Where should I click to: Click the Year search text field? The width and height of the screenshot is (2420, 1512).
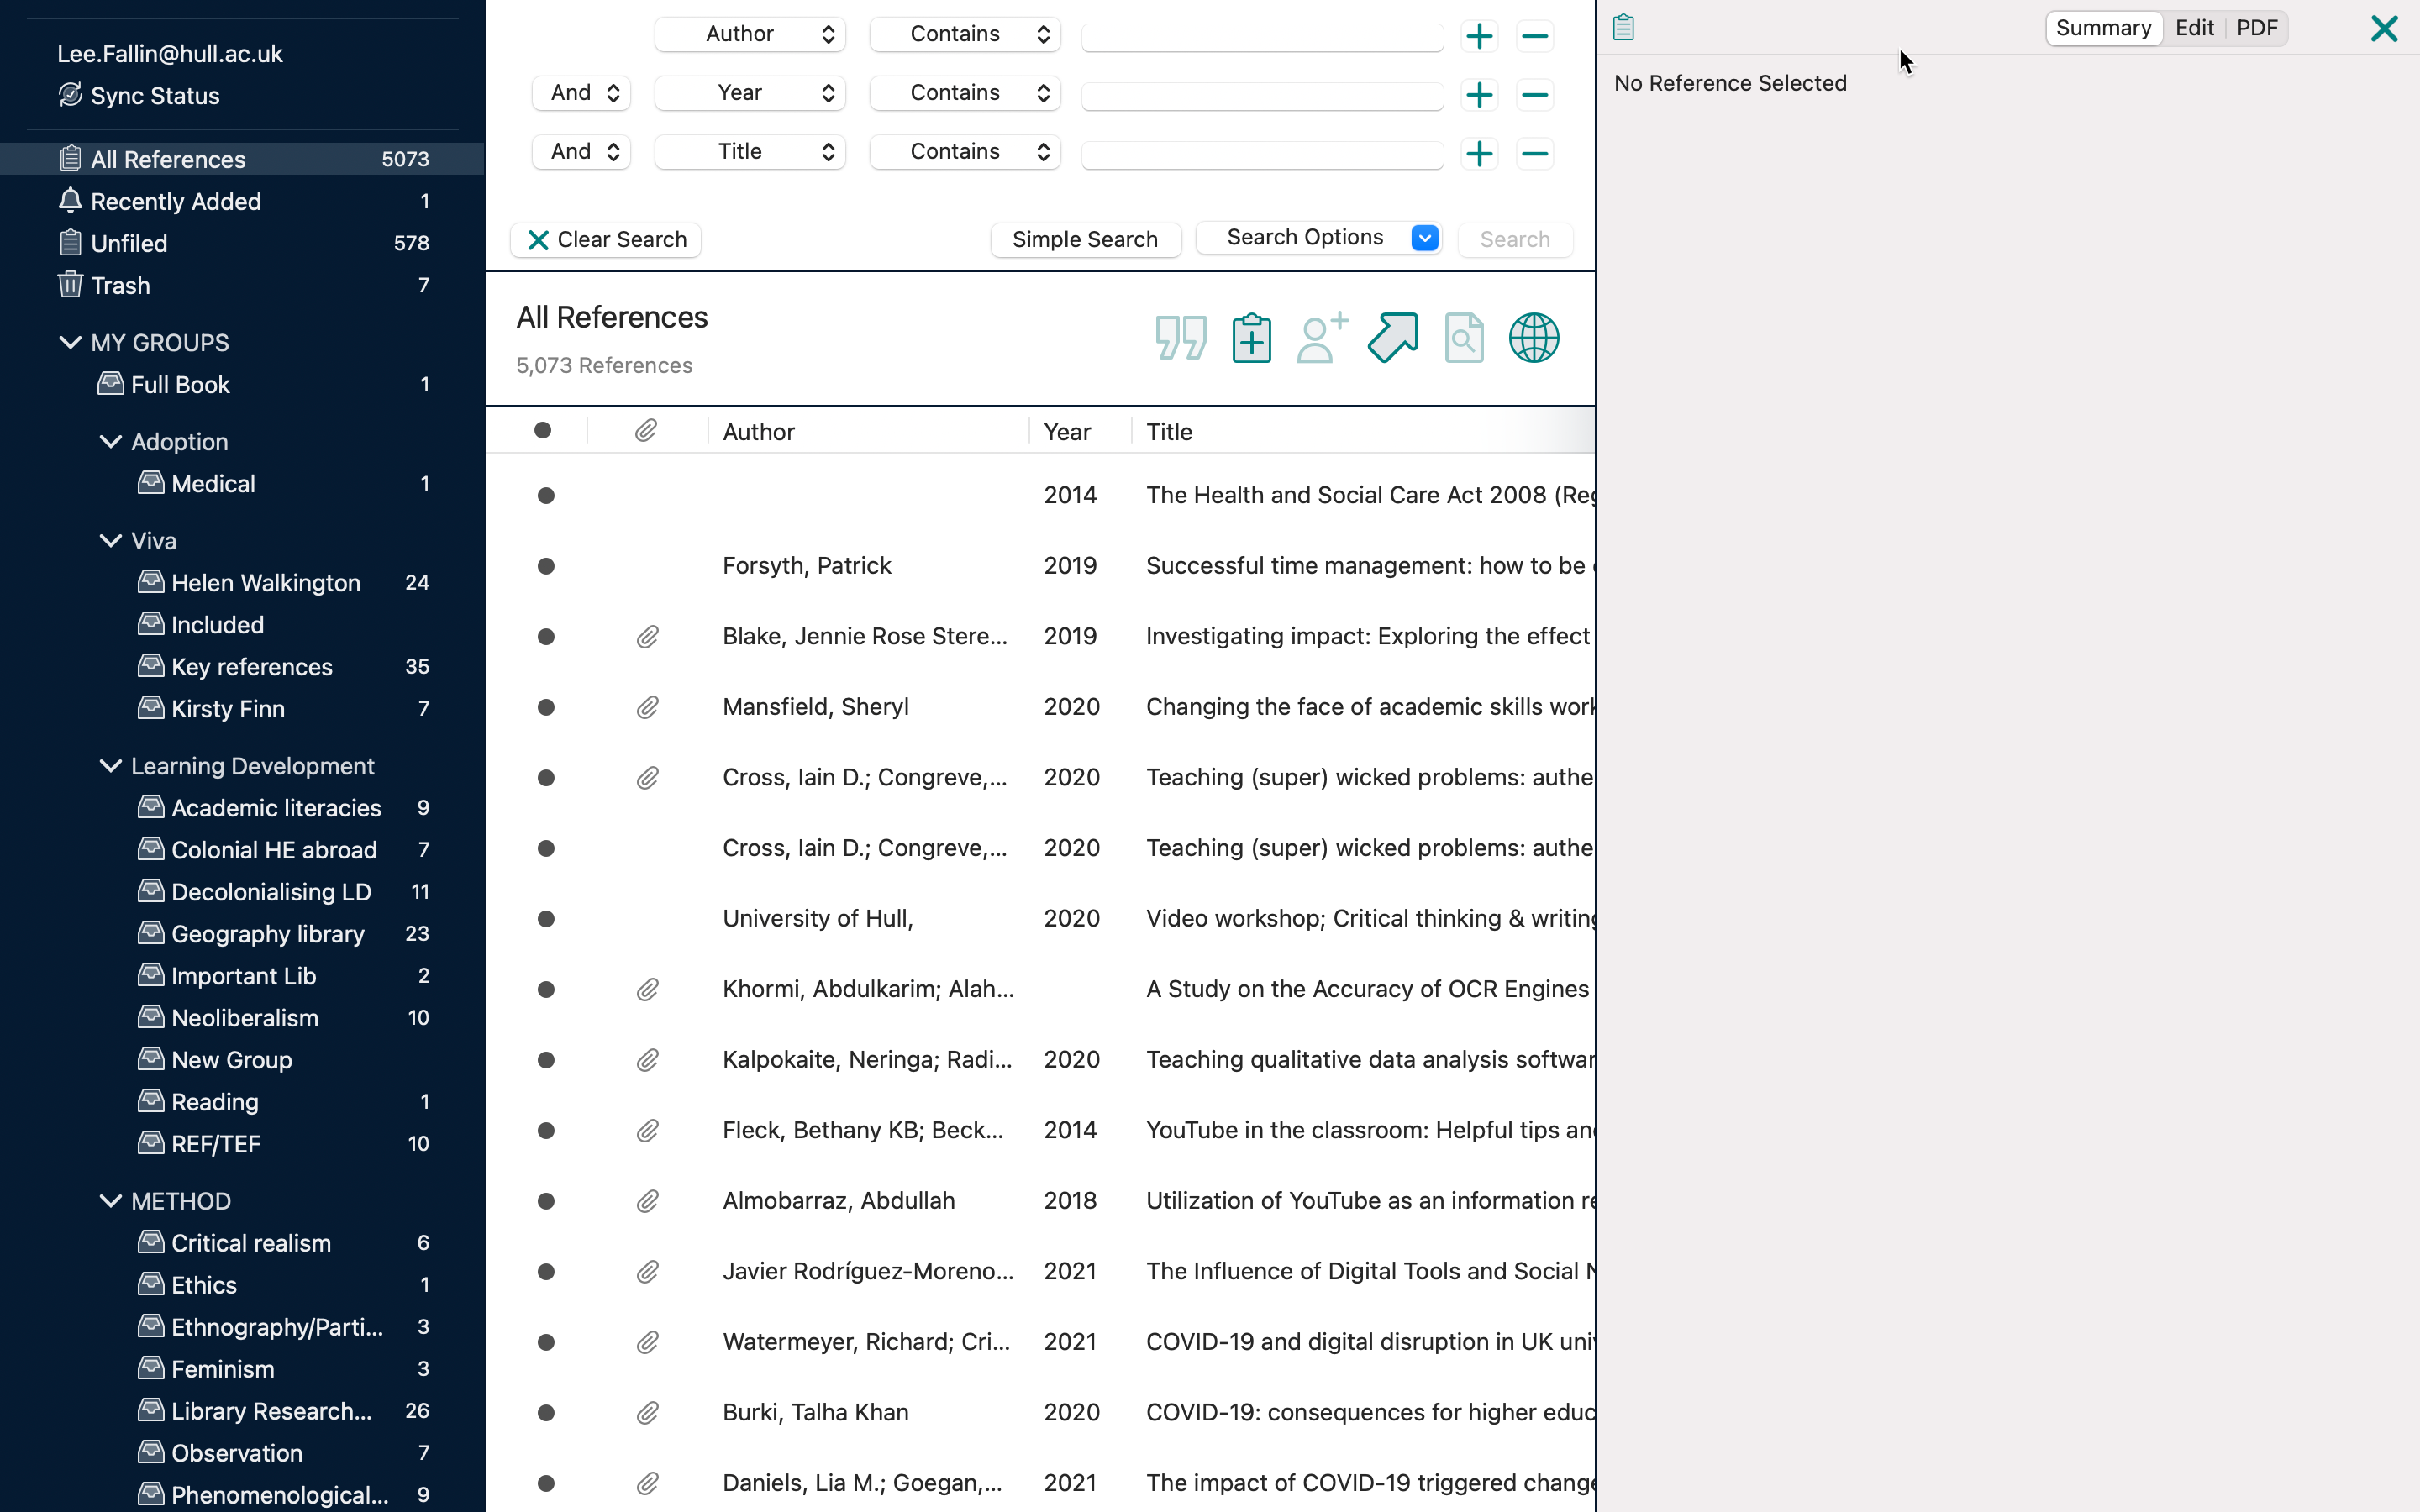1262,96
